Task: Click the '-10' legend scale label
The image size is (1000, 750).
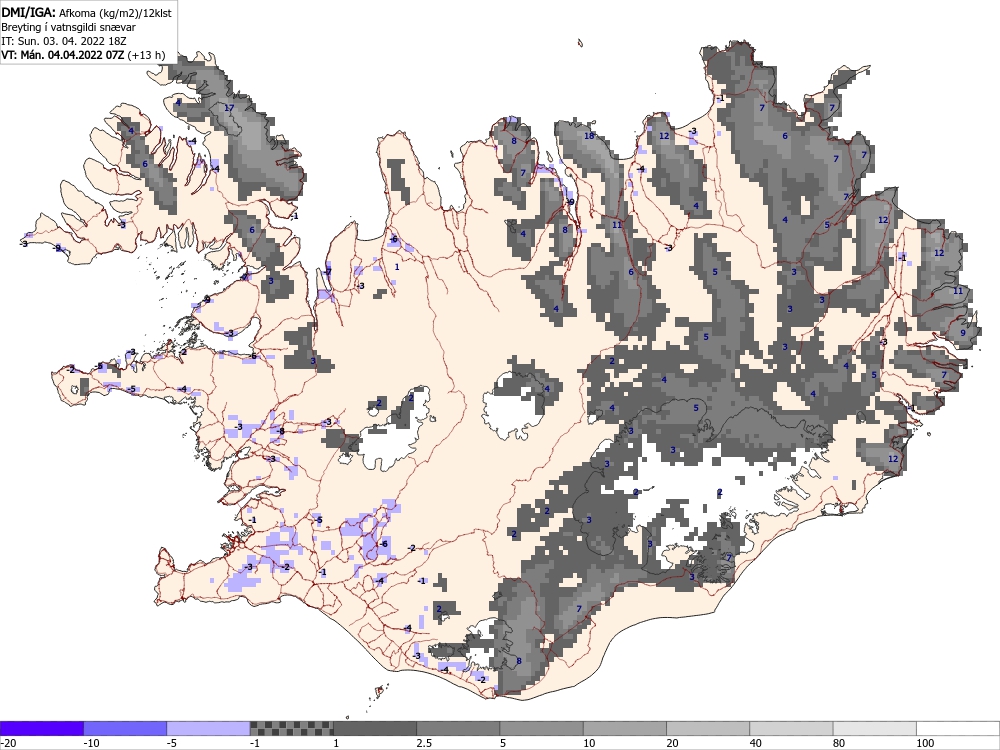Action: pyautogui.click(x=91, y=743)
